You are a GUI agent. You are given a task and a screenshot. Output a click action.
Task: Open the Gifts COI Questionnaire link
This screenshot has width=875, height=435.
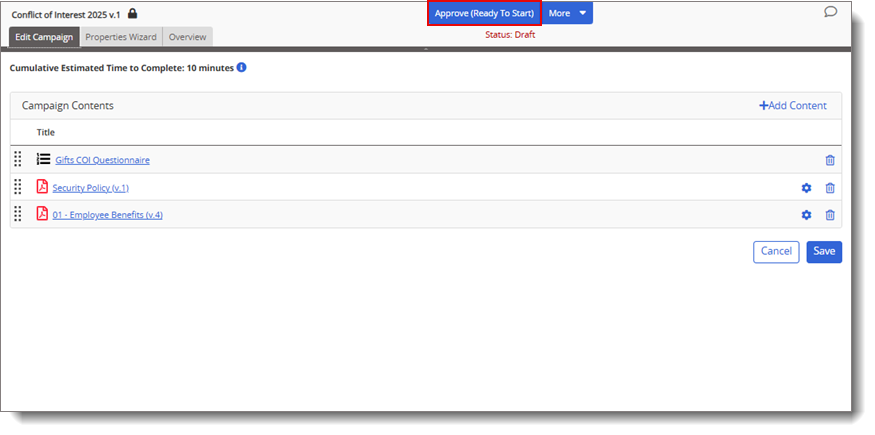coord(102,160)
